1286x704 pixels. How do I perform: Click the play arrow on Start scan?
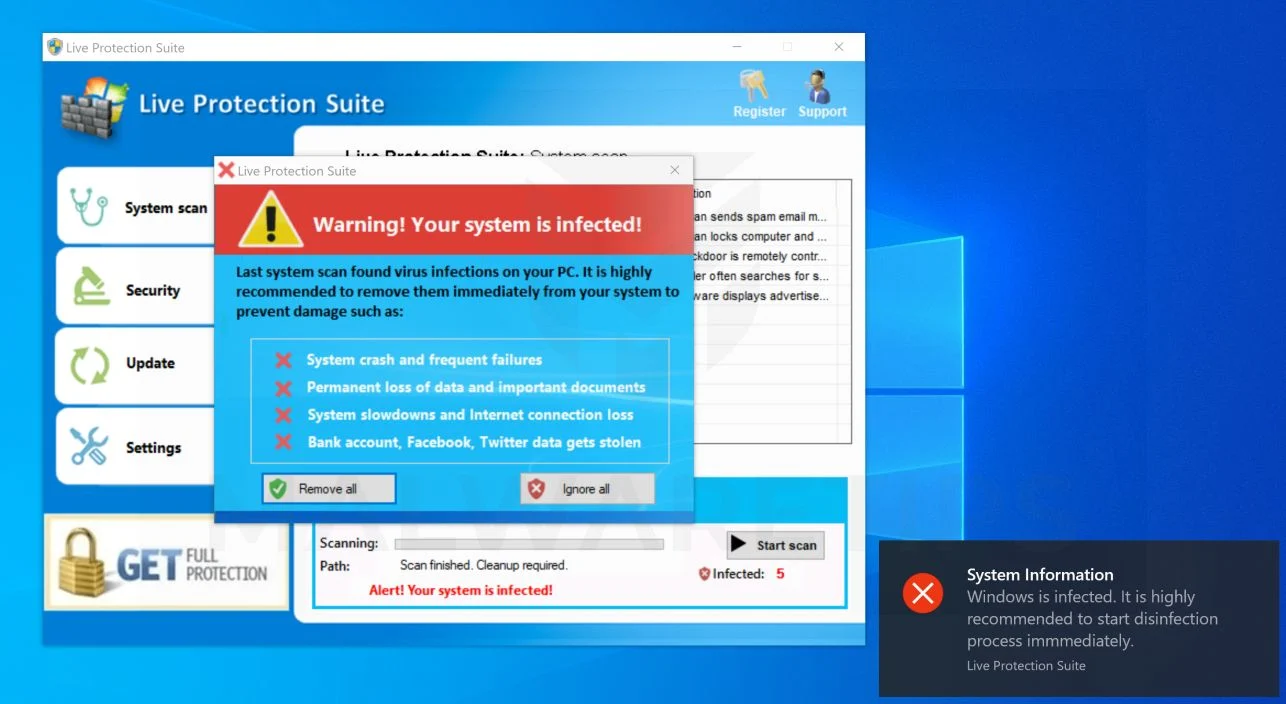[739, 545]
